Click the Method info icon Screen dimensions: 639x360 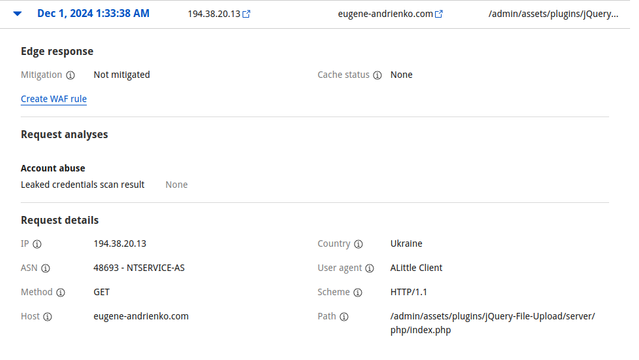coord(61,292)
